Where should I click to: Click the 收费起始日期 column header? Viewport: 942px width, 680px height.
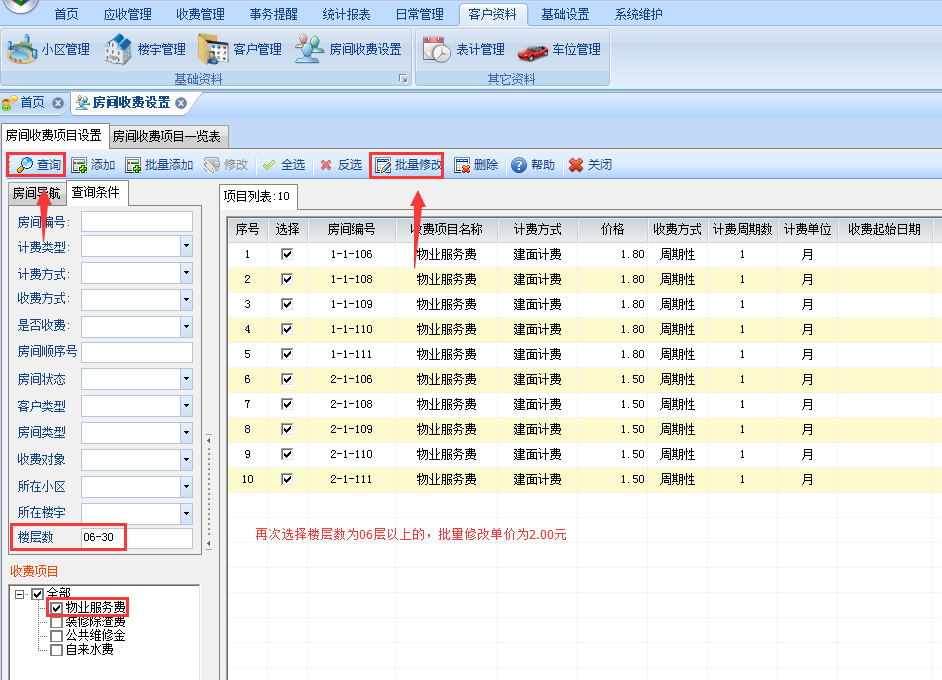pyautogui.click(x=884, y=229)
